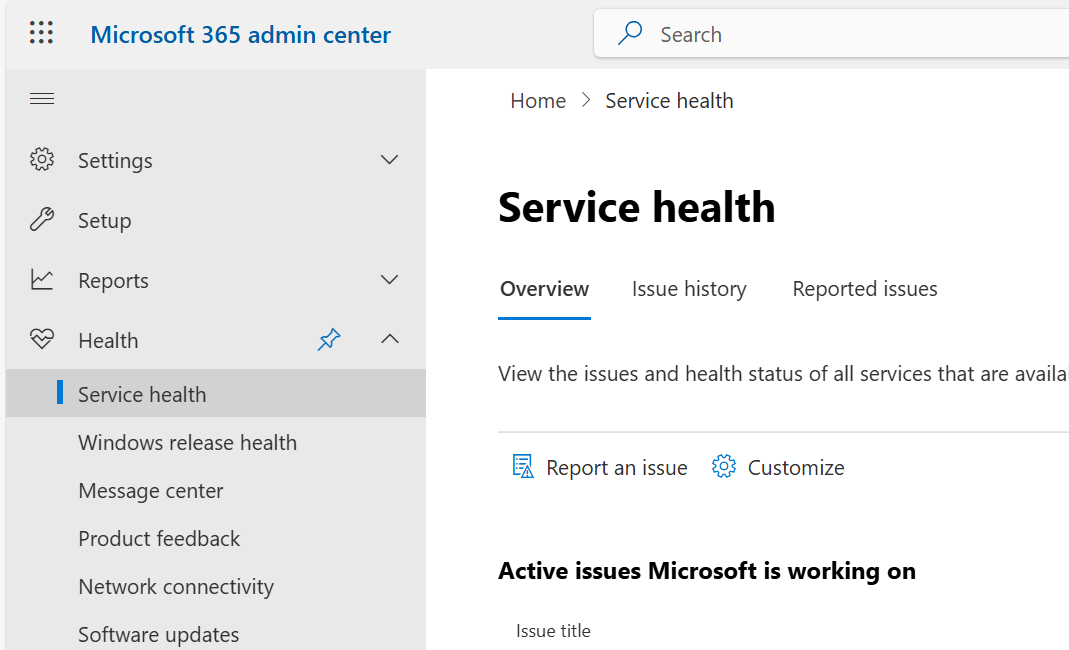Unpin the Health section pin icon
Image resolution: width=1069 pixels, height=650 pixels.
pos(329,340)
